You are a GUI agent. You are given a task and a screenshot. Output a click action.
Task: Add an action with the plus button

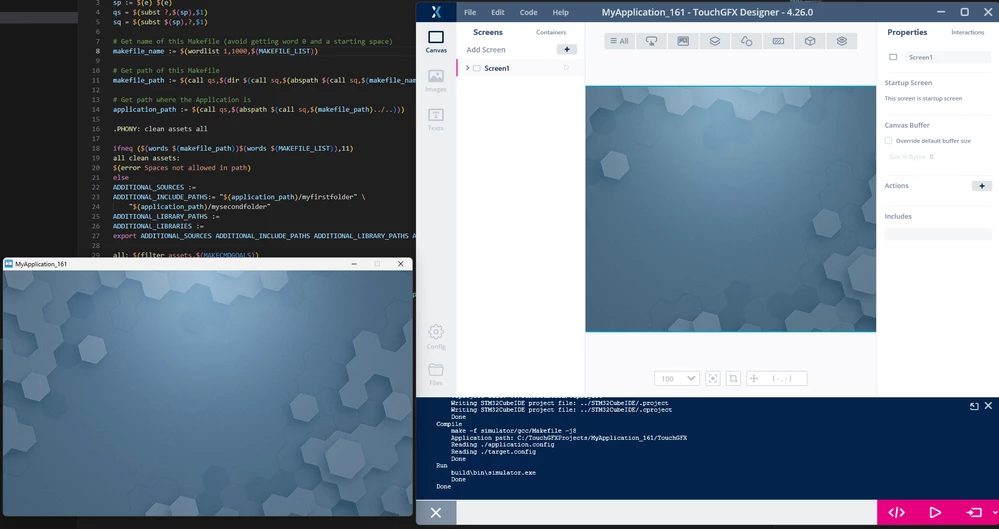point(981,186)
